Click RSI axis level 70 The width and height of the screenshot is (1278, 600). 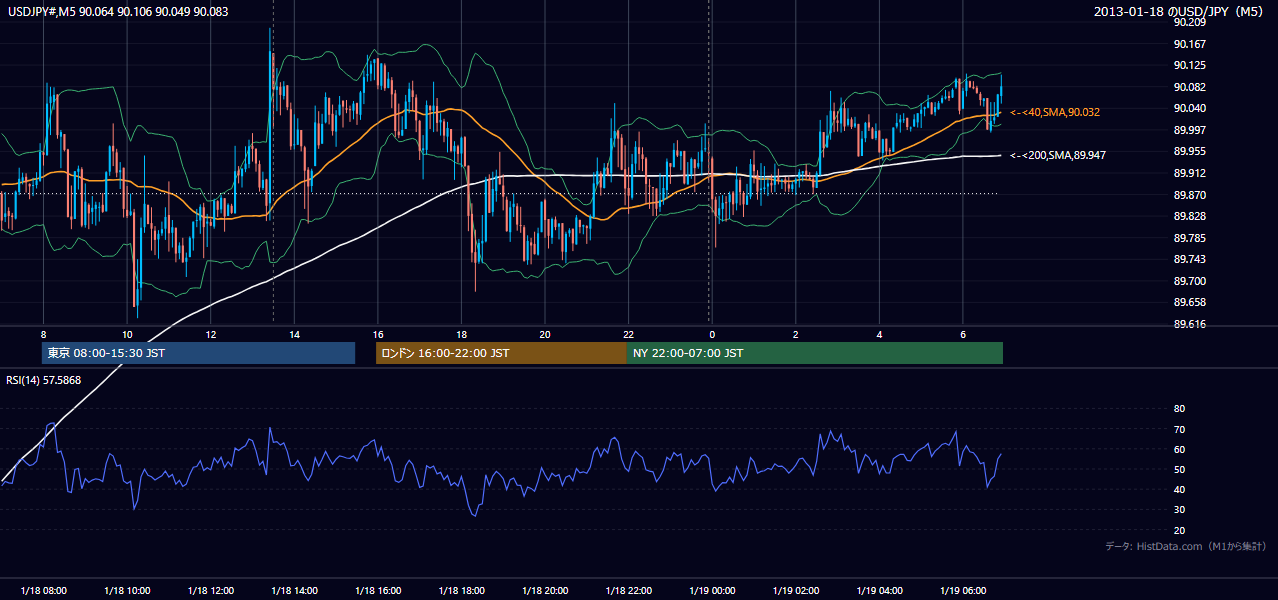pos(1179,430)
